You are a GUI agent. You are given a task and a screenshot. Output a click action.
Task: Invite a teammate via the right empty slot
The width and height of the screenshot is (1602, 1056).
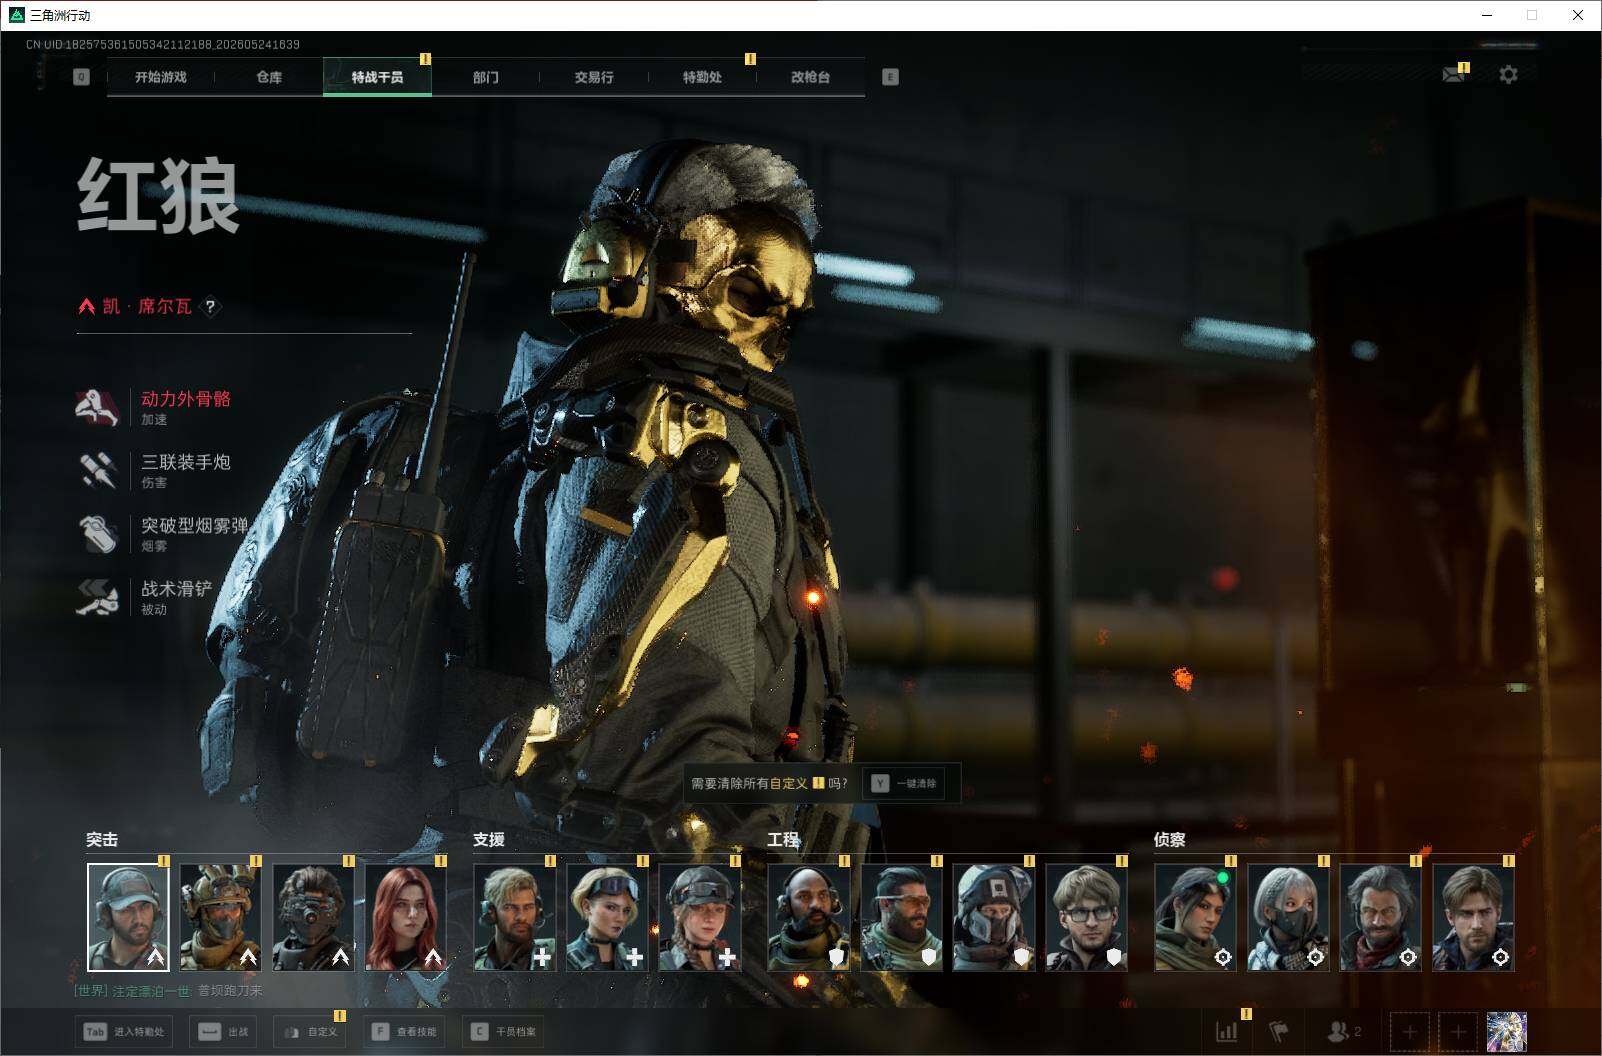point(1458,1031)
